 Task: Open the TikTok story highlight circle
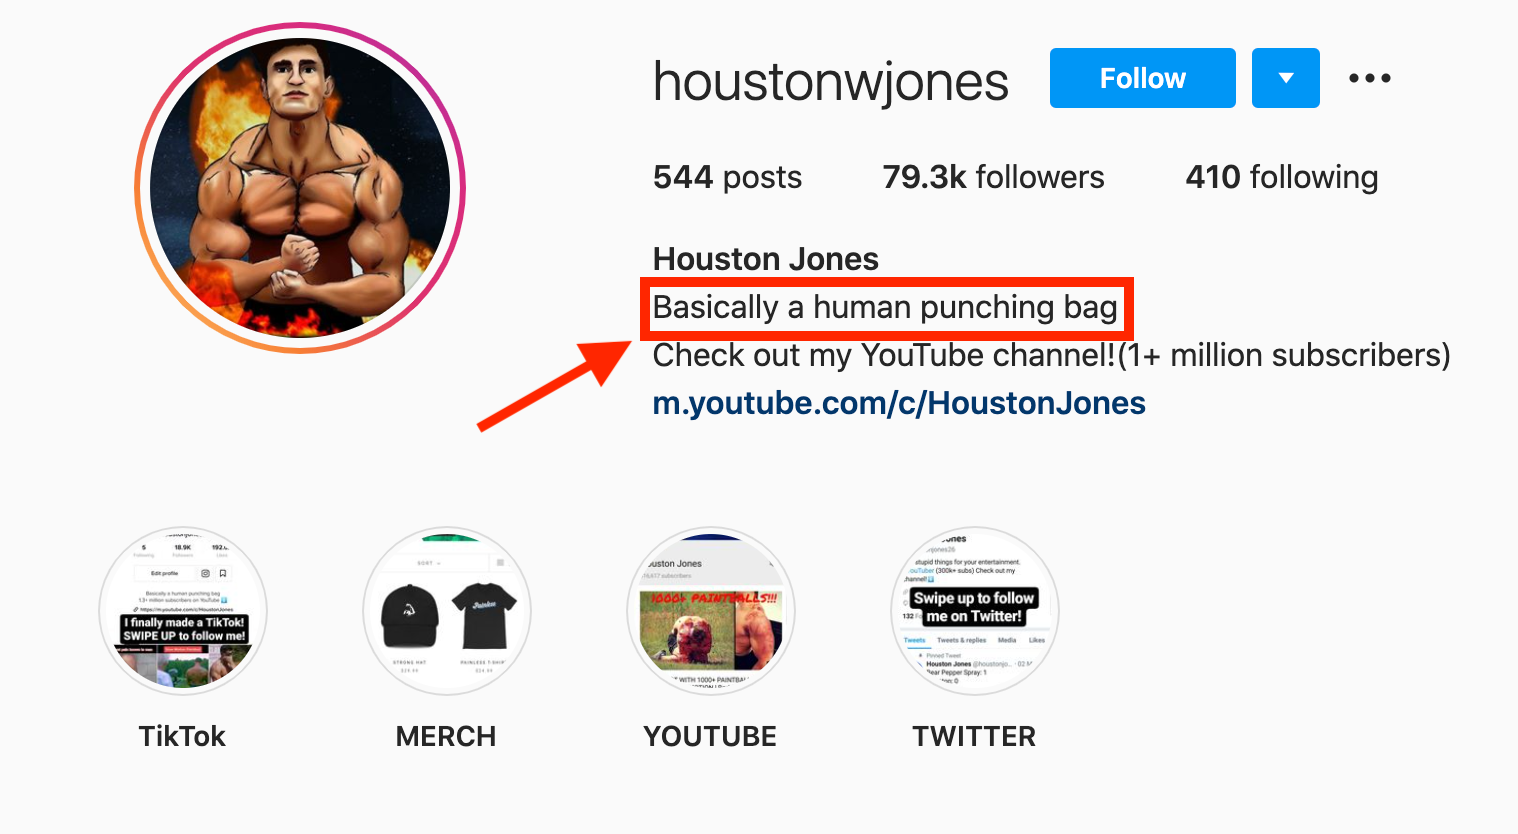[x=183, y=611]
